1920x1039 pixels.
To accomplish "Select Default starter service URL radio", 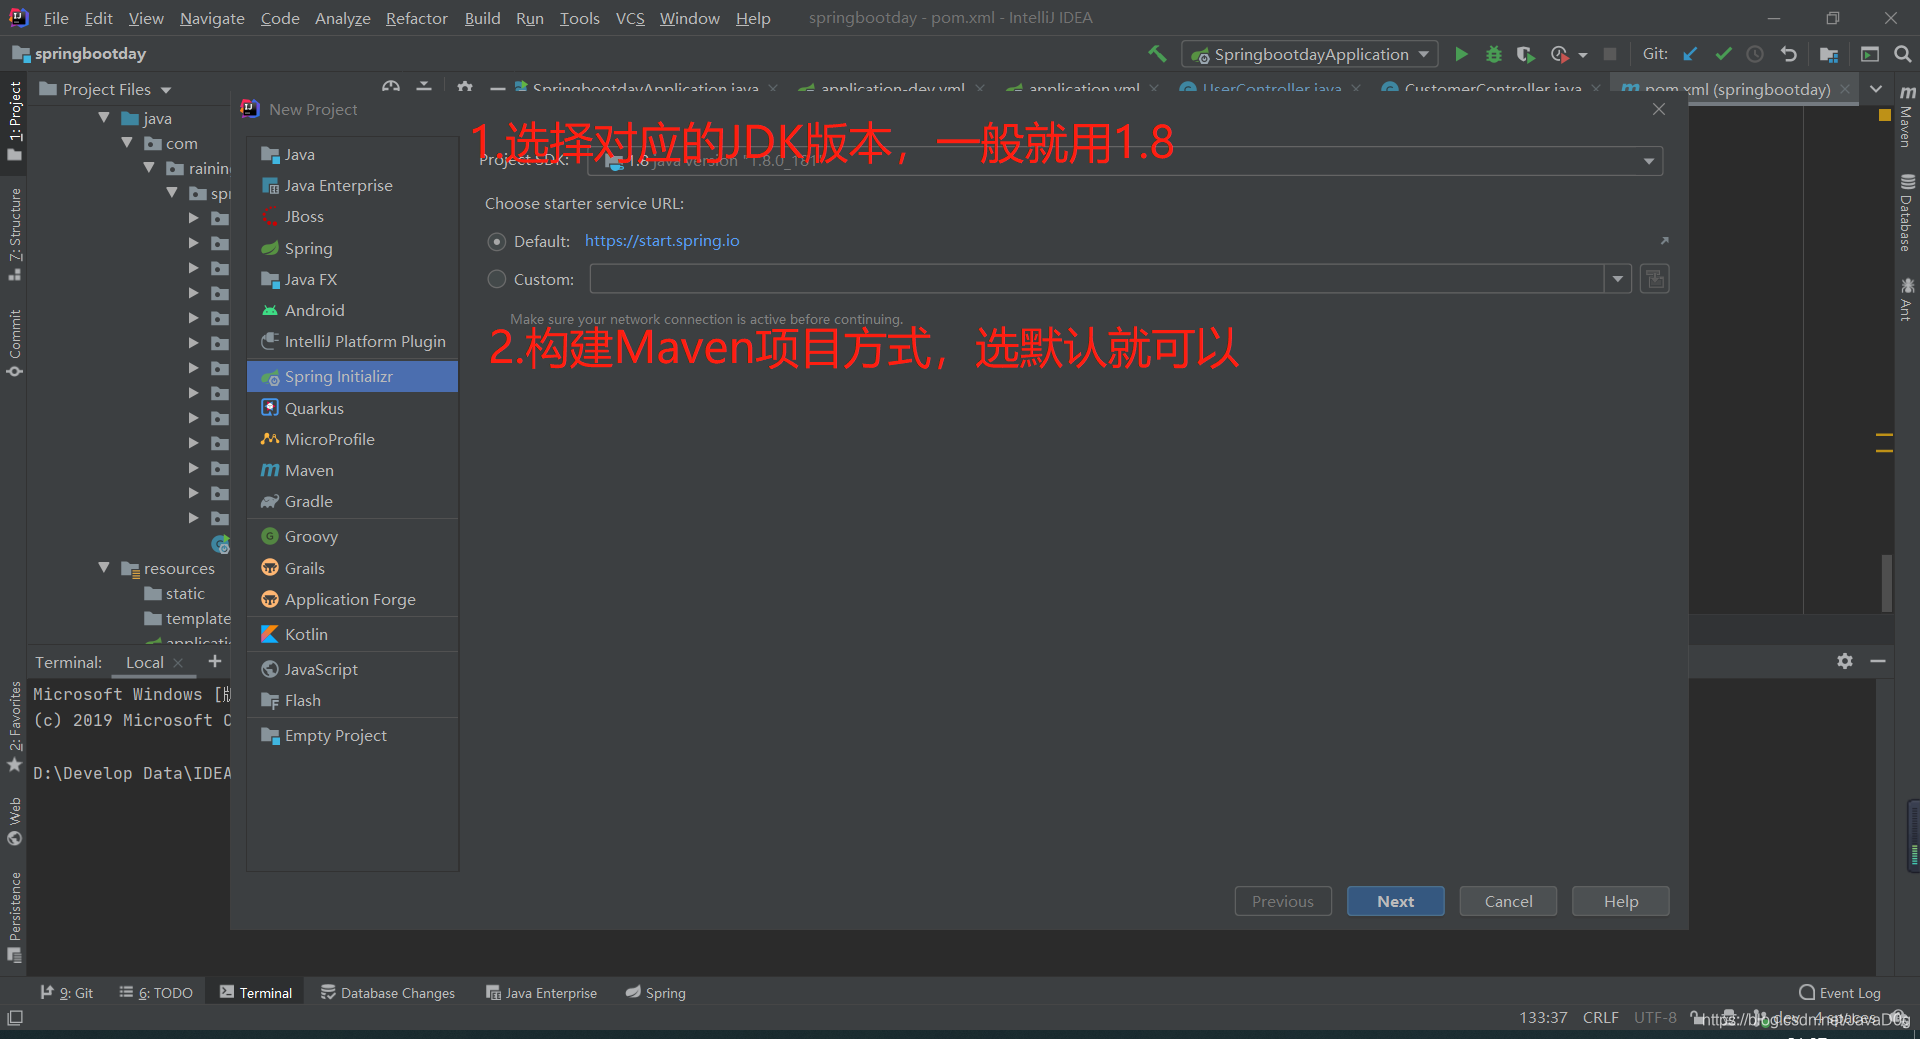I will [x=496, y=241].
